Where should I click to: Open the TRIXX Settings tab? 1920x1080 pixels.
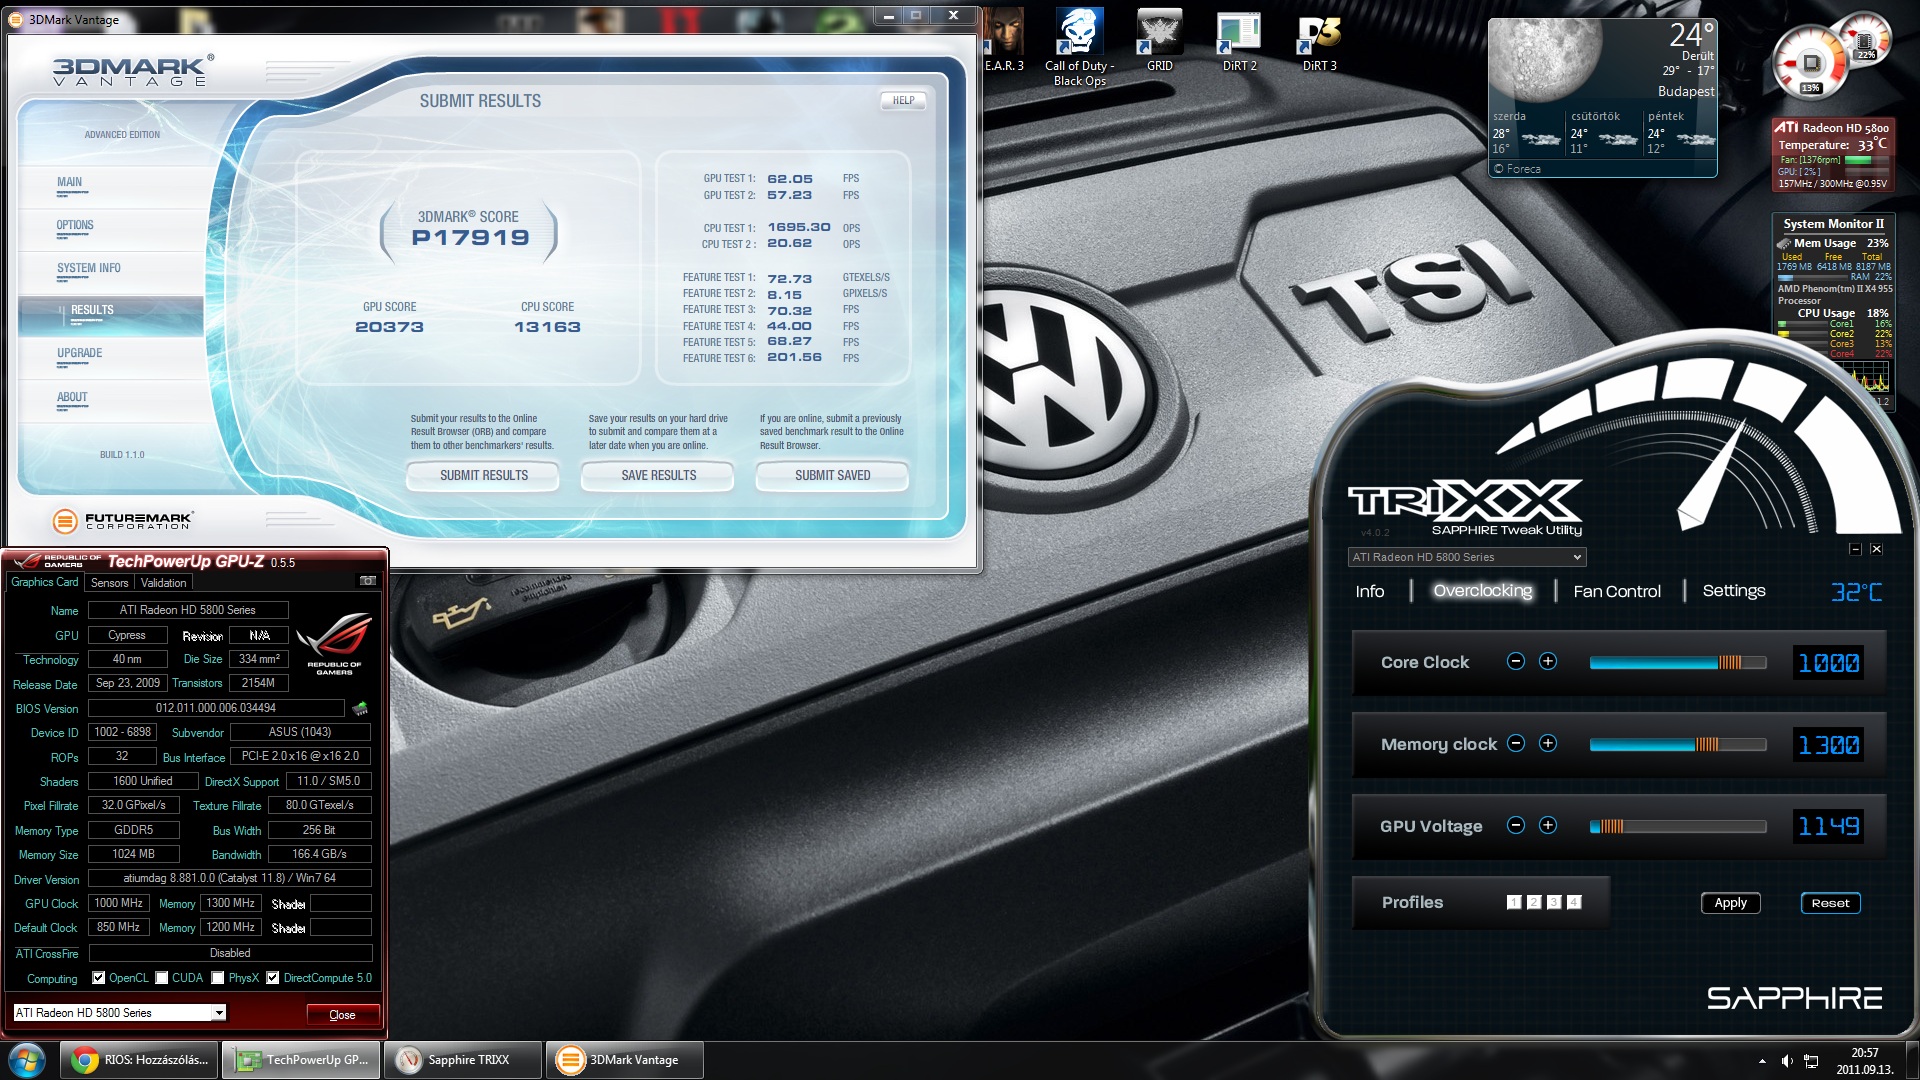click(1734, 591)
